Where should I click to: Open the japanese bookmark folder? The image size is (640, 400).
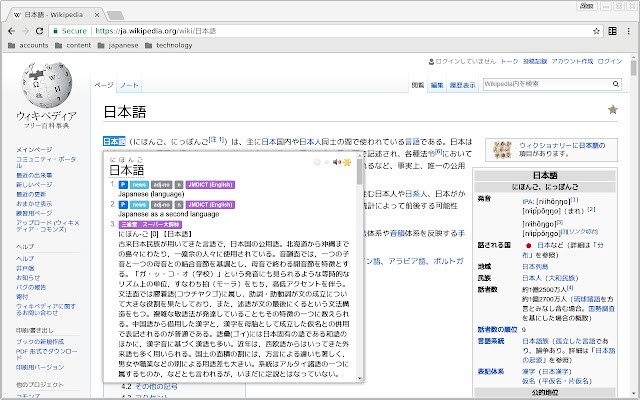pos(118,45)
